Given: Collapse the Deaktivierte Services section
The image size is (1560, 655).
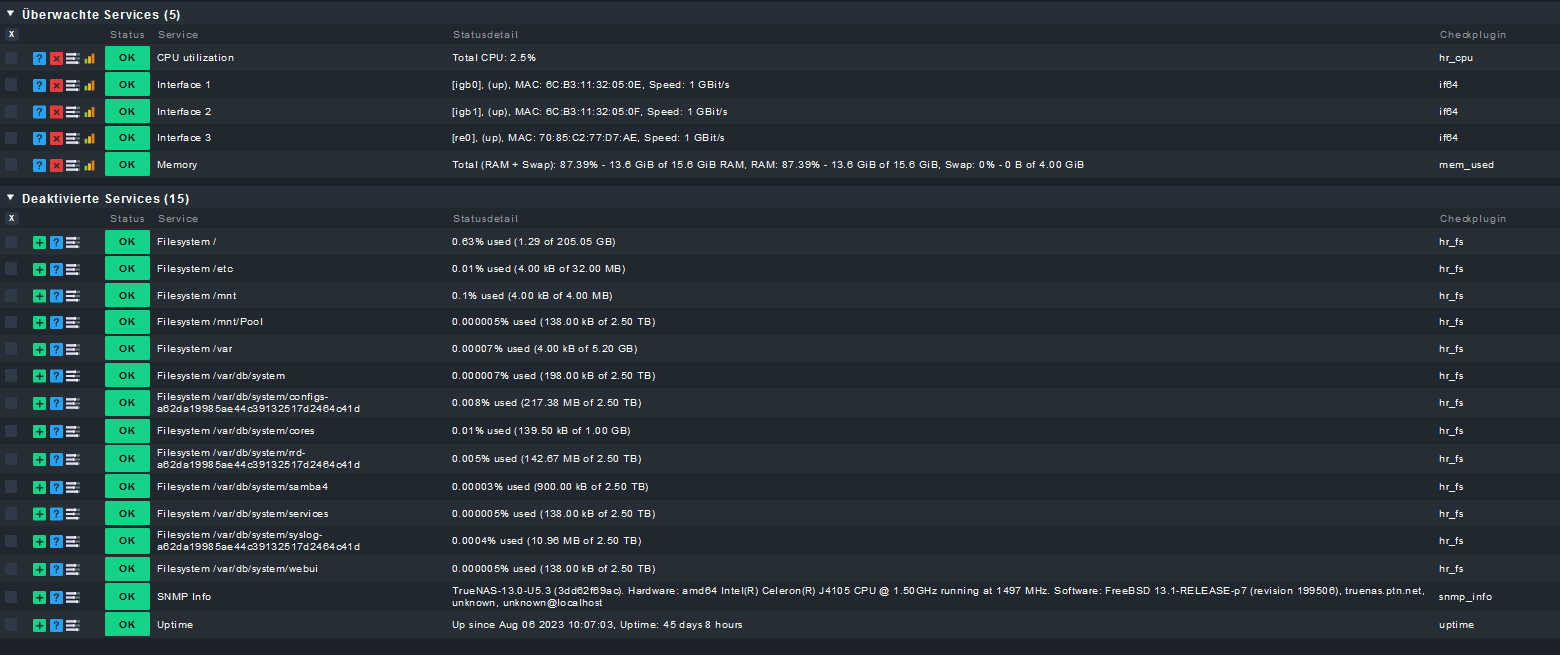Looking at the screenshot, I should [x=10, y=198].
